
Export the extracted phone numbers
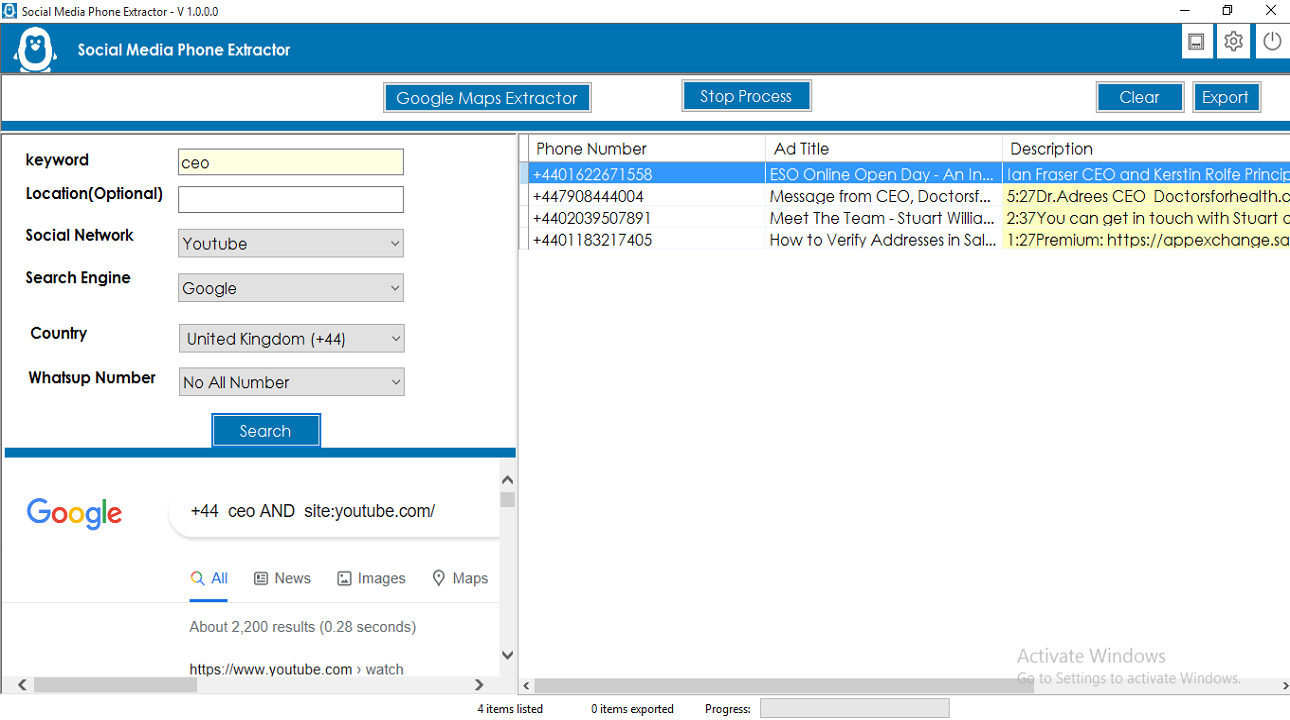pos(1226,96)
